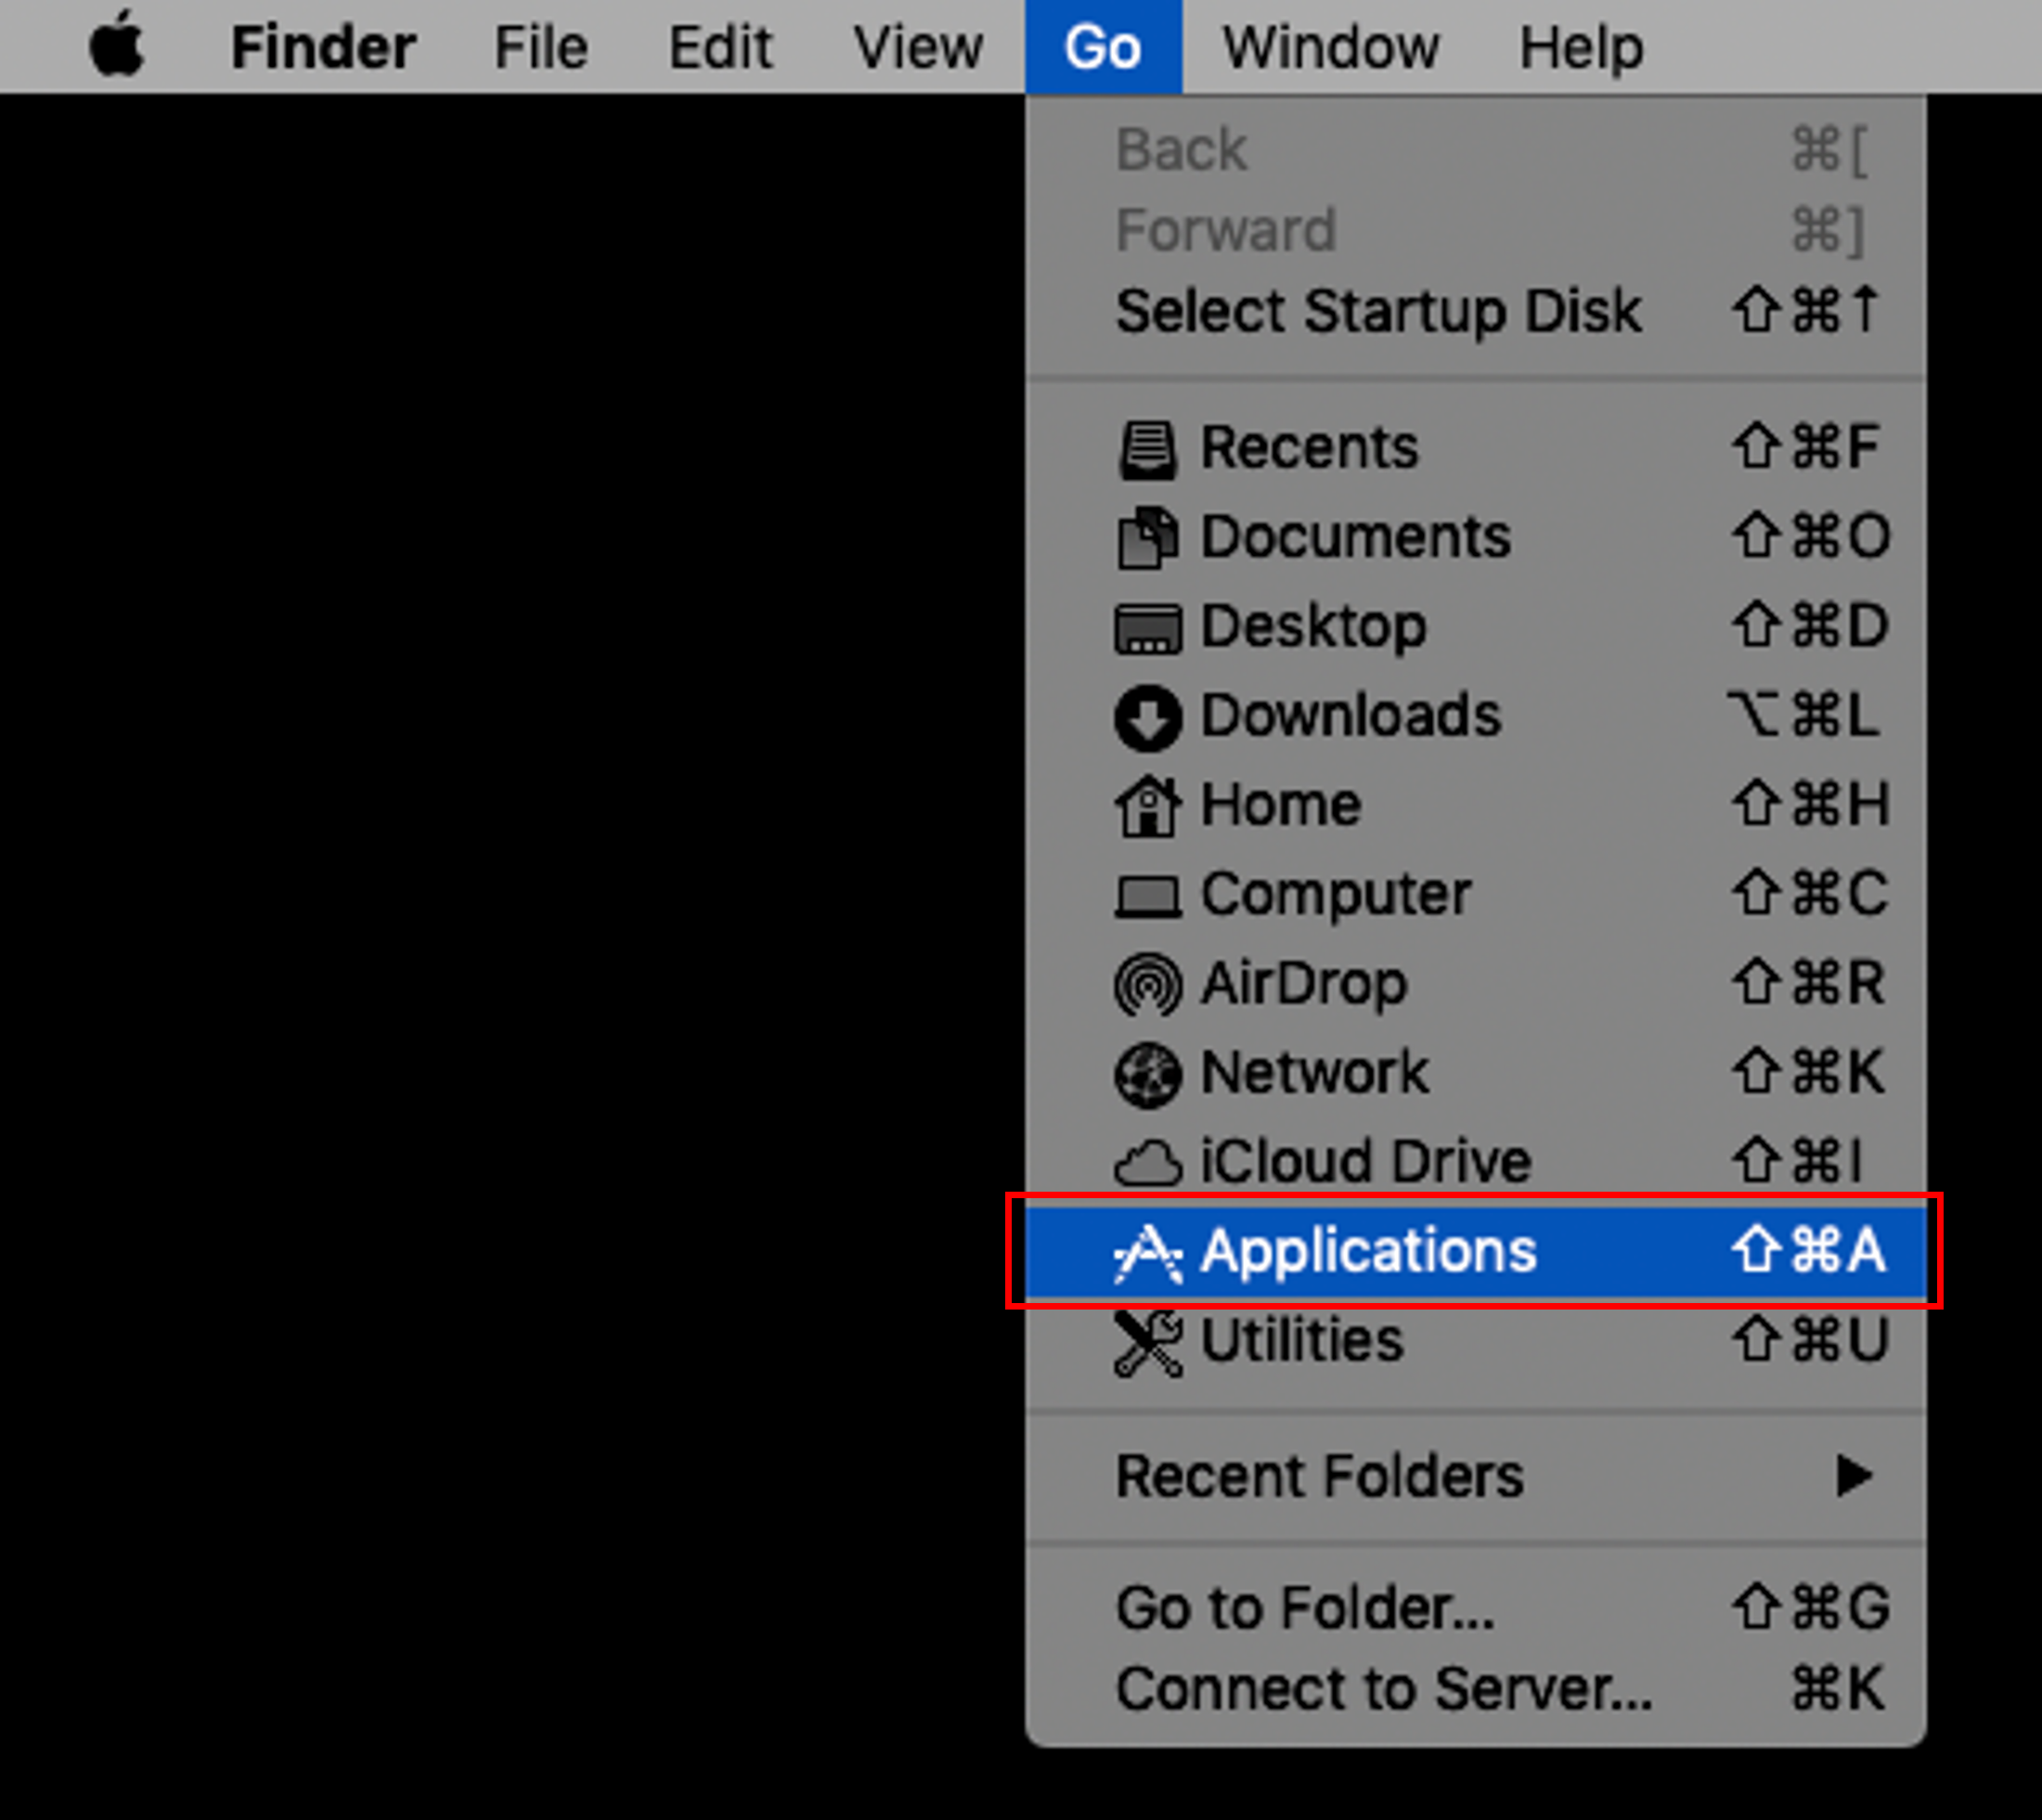Open the Help menu
Image resolution: width=2042 pixels, height=1820 pixels.
point(1581,47)
